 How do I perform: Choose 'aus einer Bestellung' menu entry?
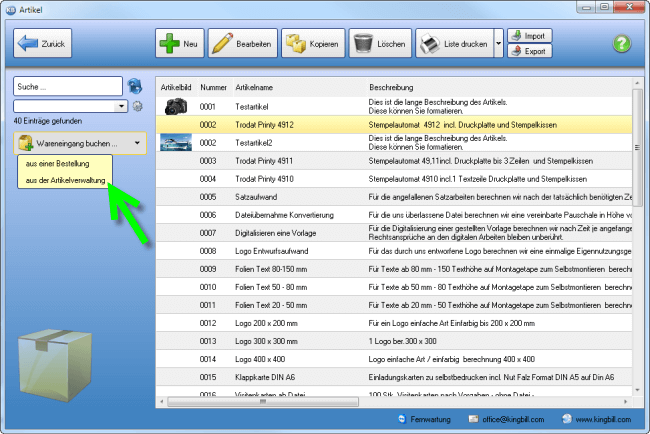58,164
